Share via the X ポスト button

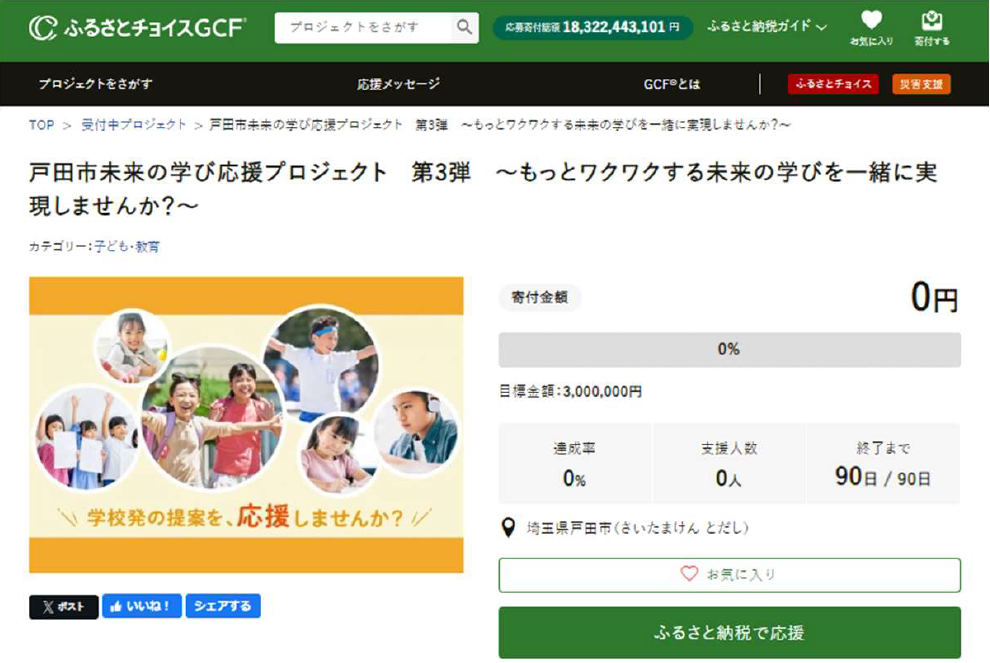64,606
